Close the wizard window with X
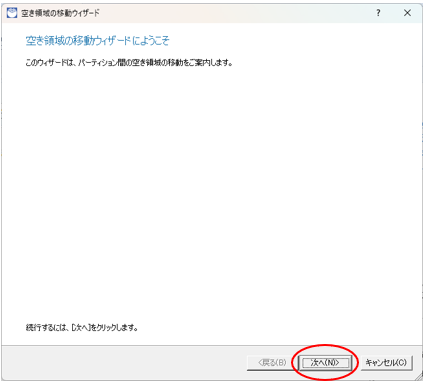 coord(407,13)
